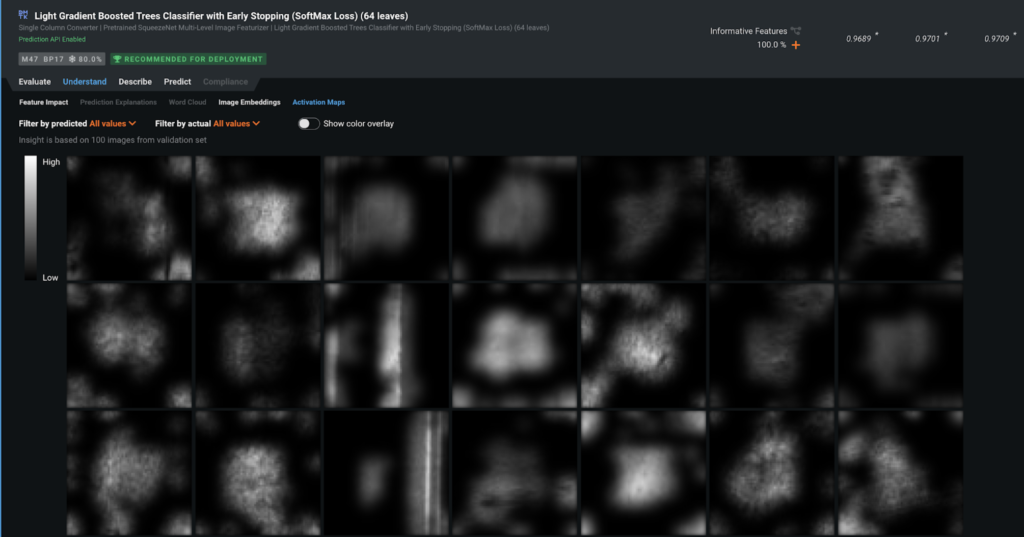
Task: Click the model title Light Gradient Boosted Trees Classifier
Action: point(221,16)
